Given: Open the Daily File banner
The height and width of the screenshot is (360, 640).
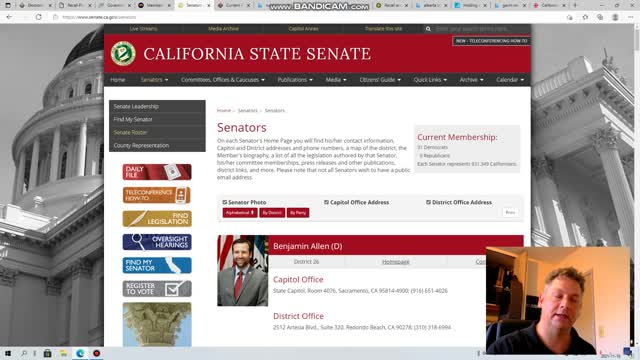Looking at the screenshot, I should [157, 172].
